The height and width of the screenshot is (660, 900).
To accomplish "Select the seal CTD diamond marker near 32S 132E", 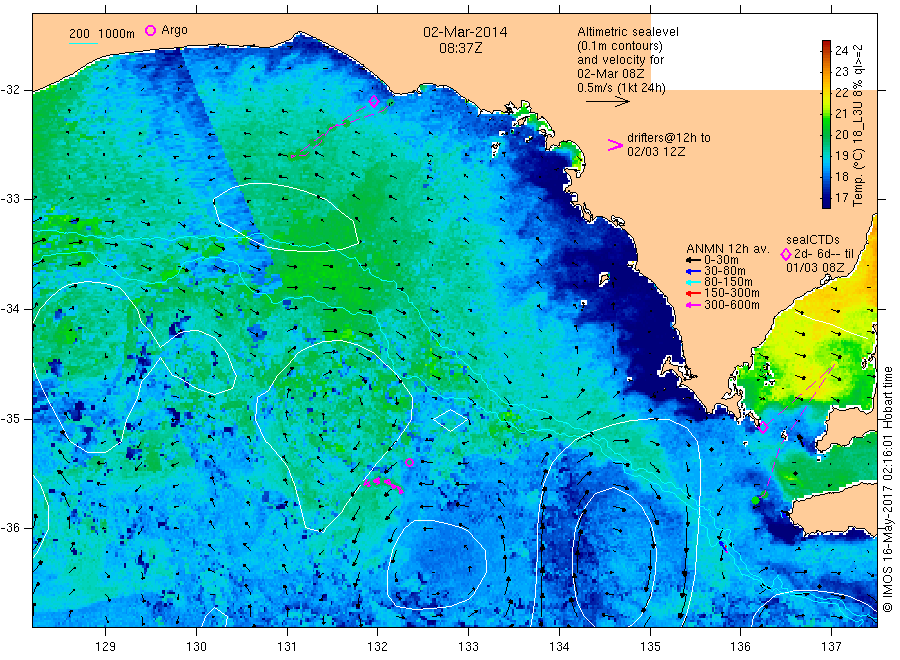I will pos(374,102).
